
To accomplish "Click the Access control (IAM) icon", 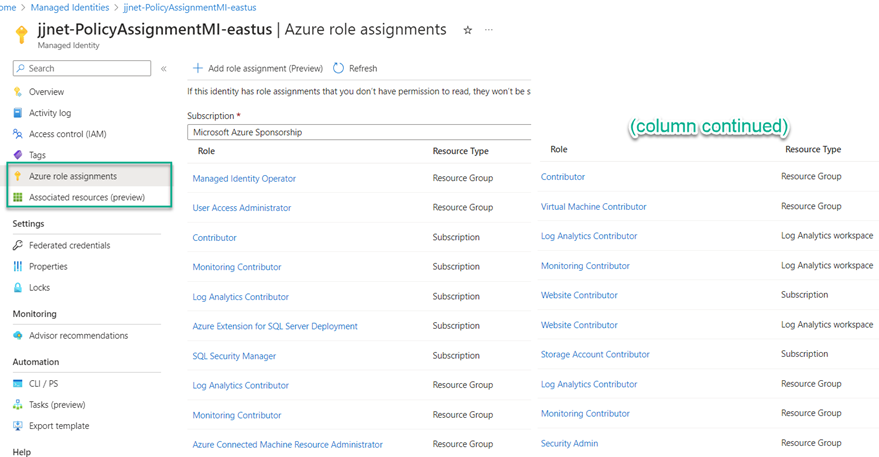I will (x=18, y=134).
